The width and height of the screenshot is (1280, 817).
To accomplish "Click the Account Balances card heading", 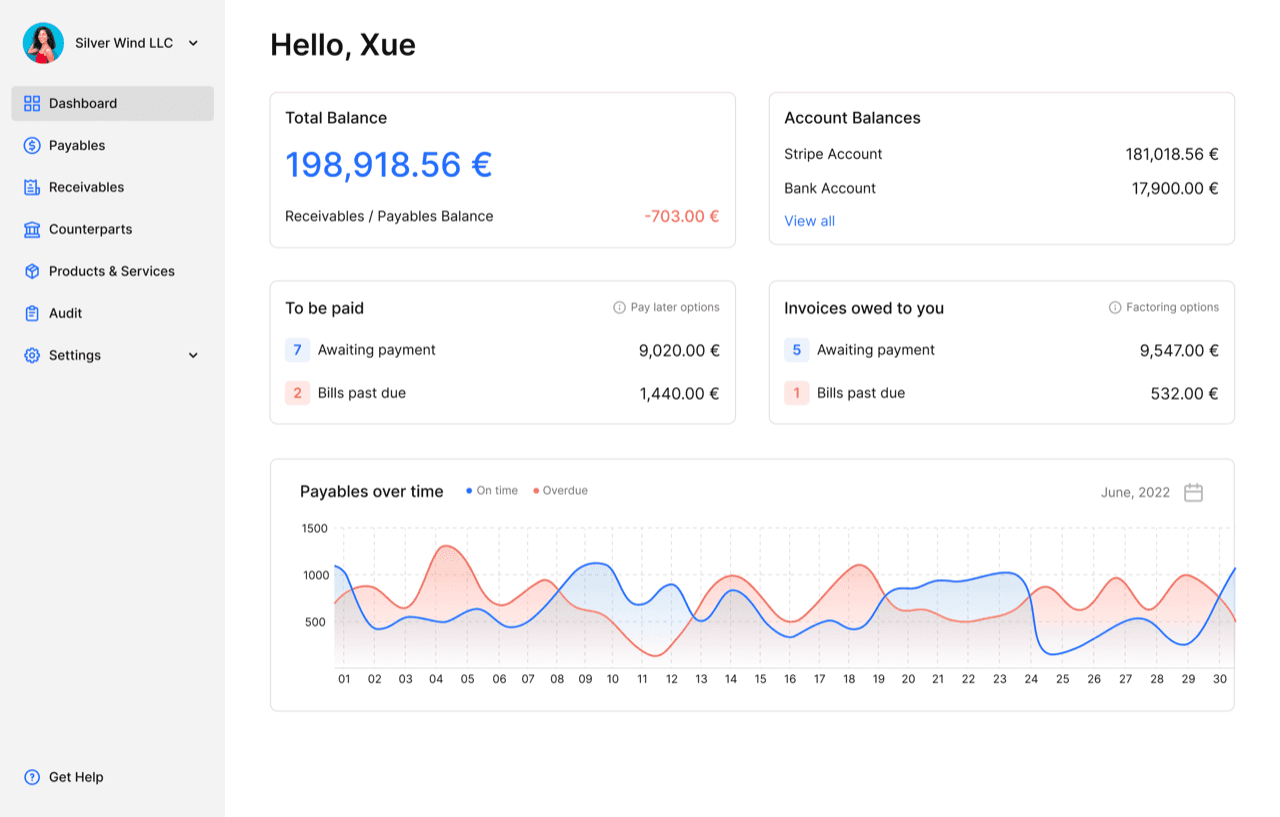I will pyautogui.click(x=852, y=118).
